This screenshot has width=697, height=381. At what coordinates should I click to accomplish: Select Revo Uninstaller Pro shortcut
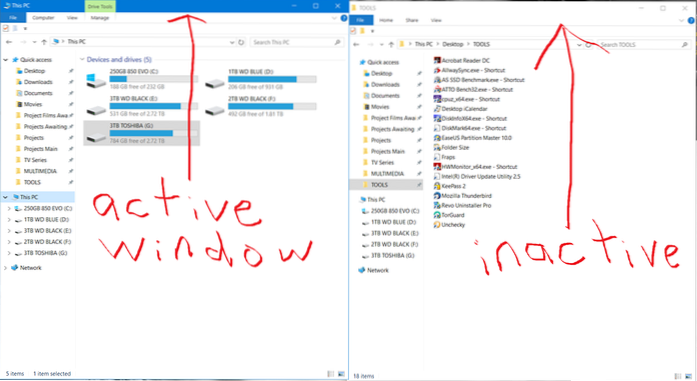point(462,205)
